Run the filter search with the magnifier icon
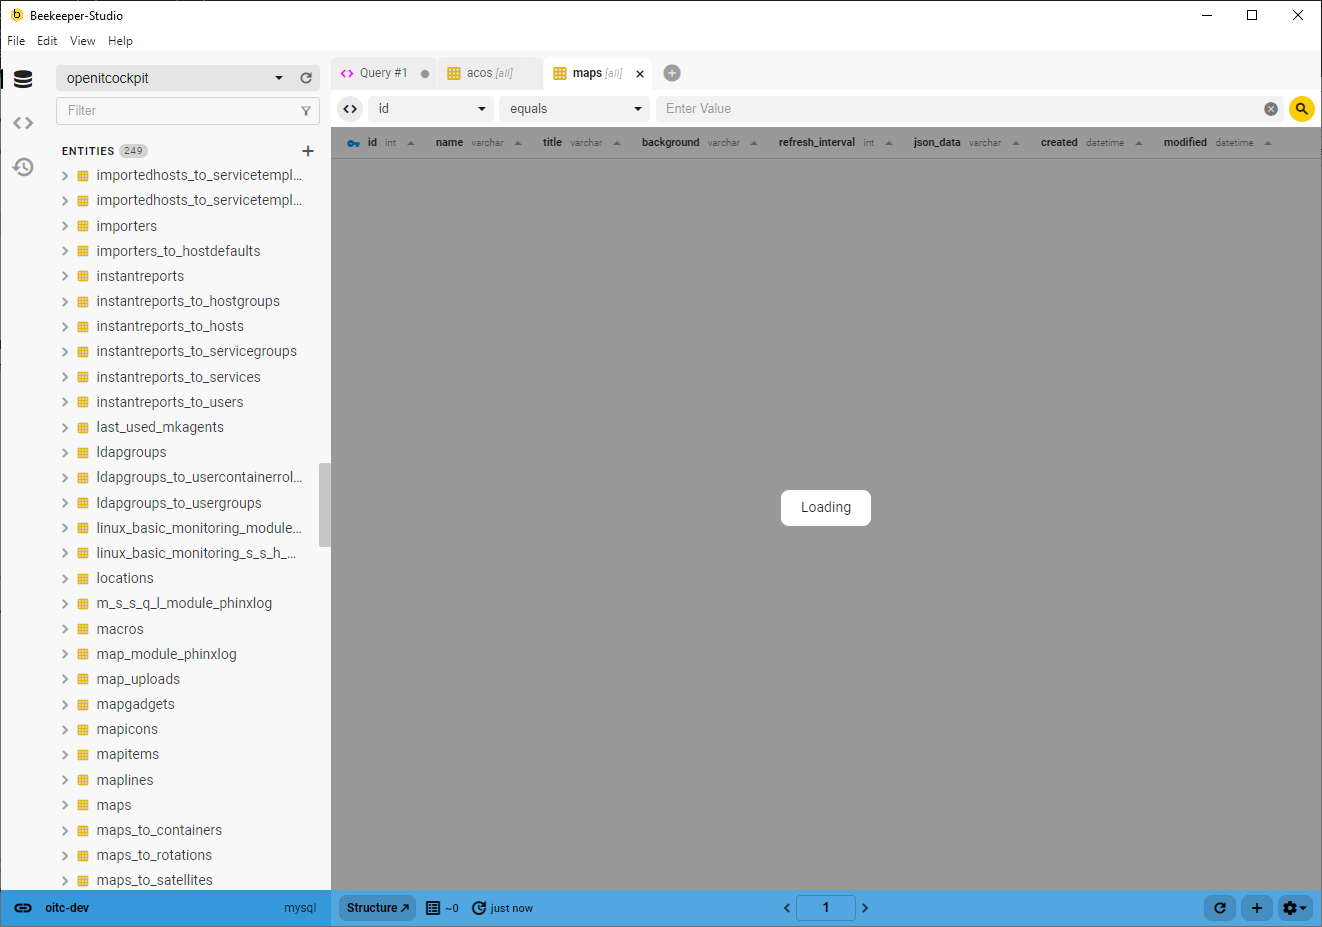This screenshot has height=927, width=1322. point(1301,108)
